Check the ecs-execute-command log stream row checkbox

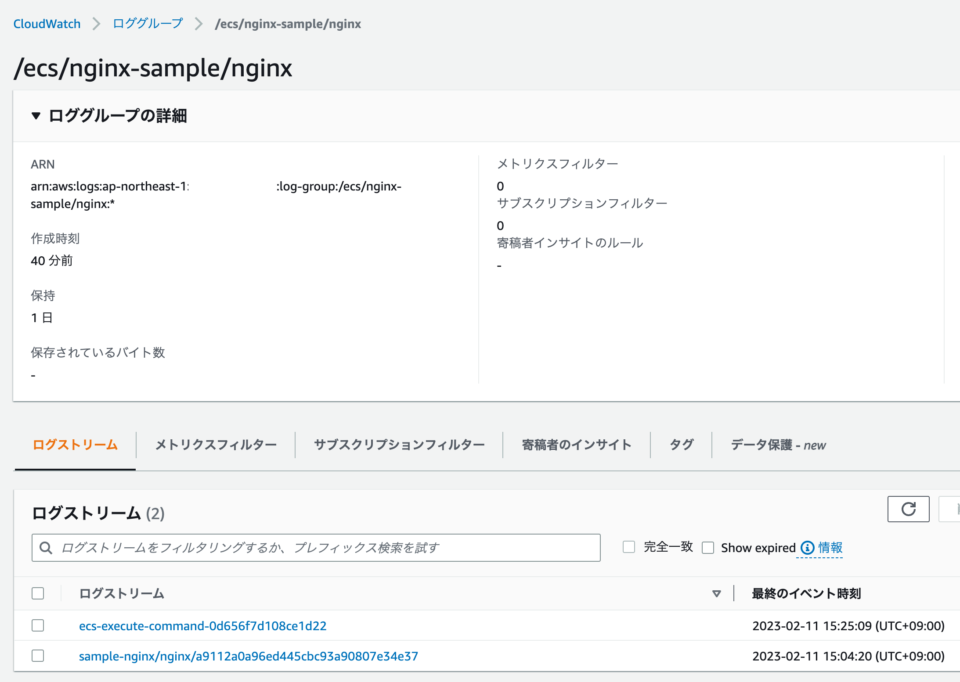37,625
